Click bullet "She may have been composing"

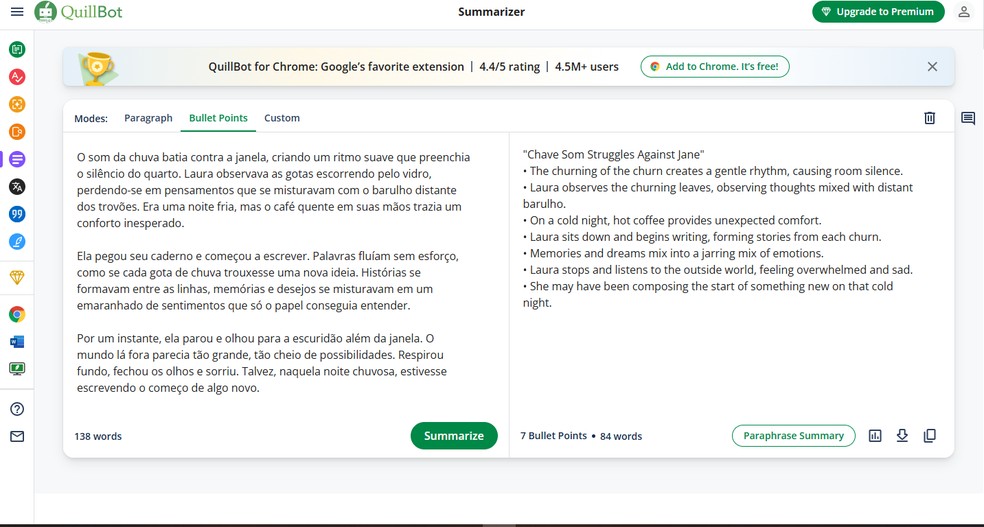coord(708,294)
